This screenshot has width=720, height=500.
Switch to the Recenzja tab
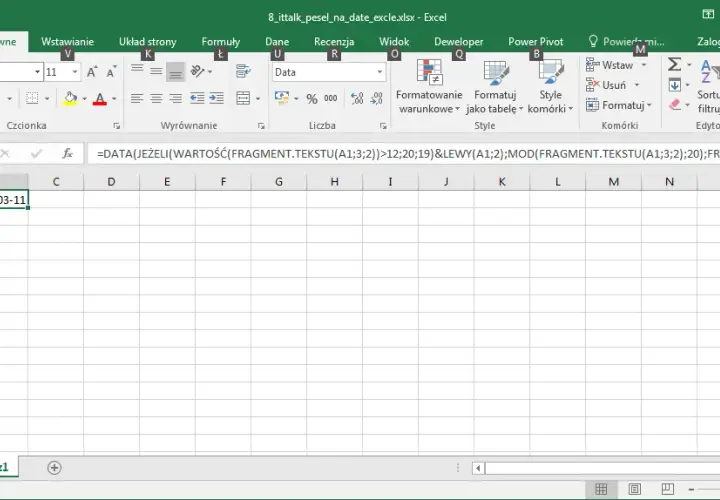(x=334, y=42)
